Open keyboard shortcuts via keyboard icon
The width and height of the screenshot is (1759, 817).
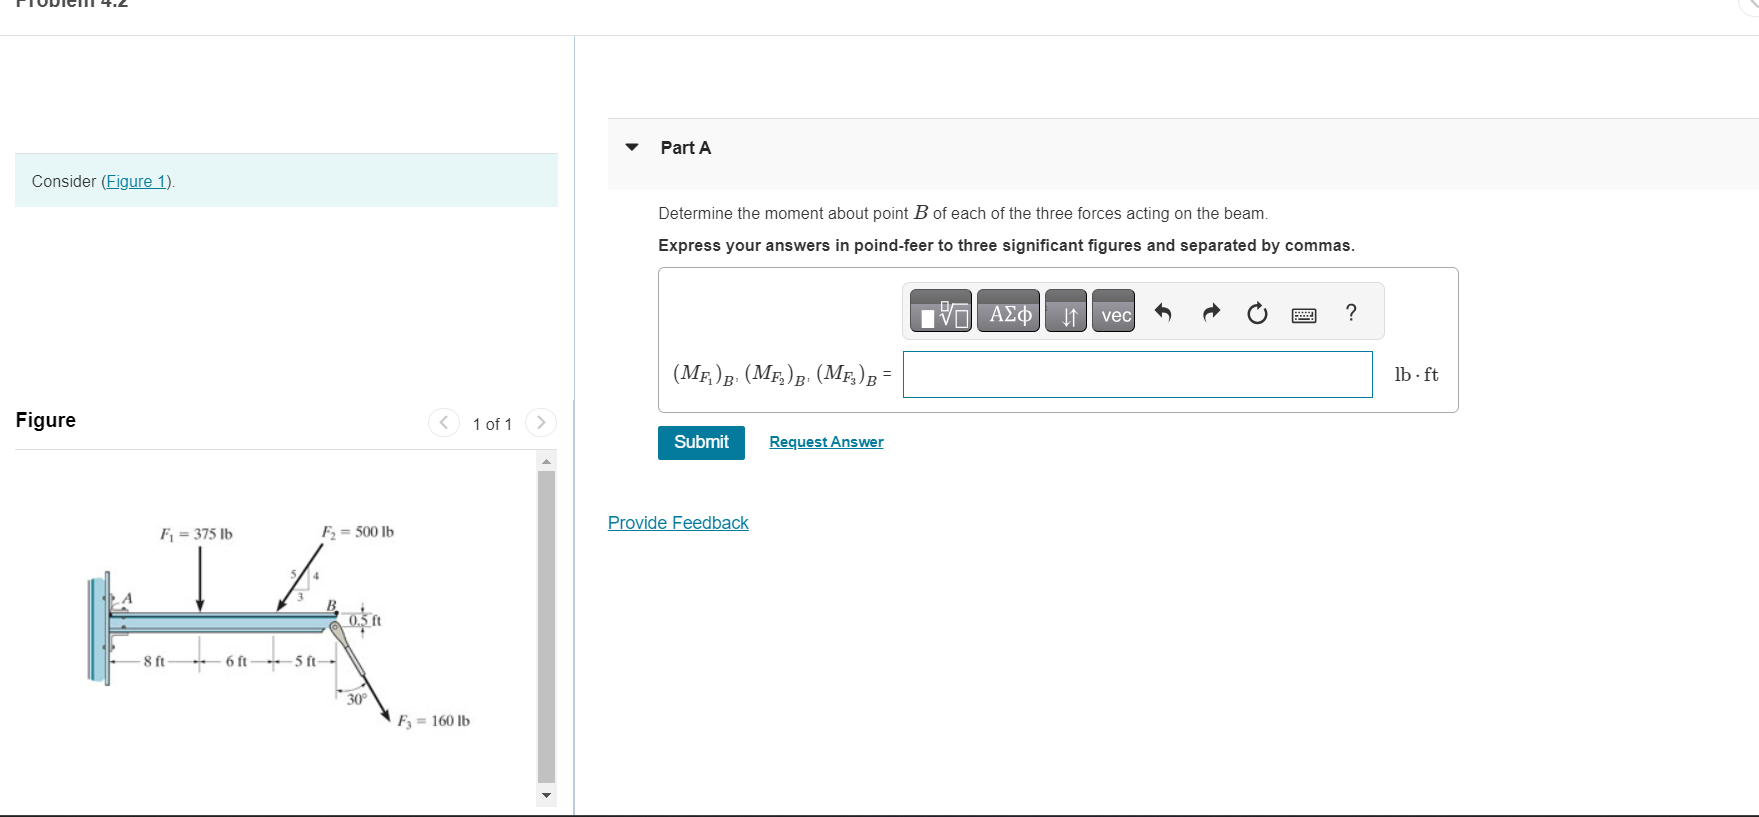click(1303, 313)
